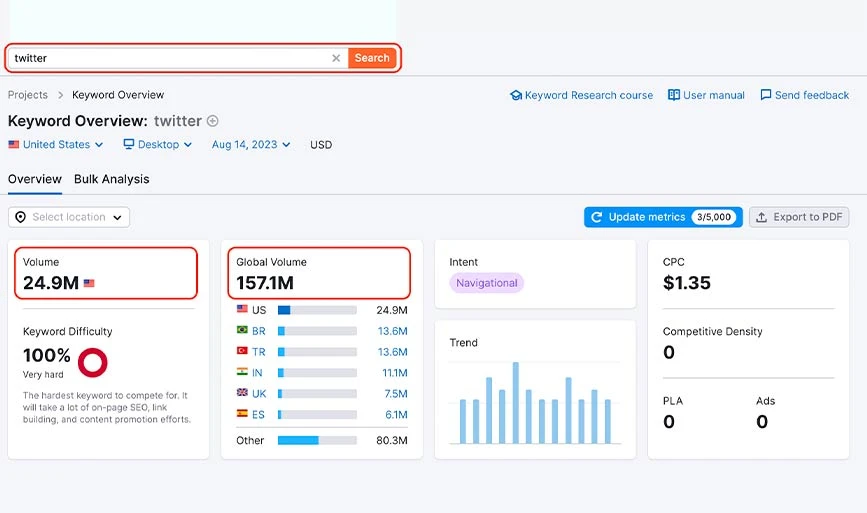
Task: Click the Spain flag icon
Action: [242, 413]
